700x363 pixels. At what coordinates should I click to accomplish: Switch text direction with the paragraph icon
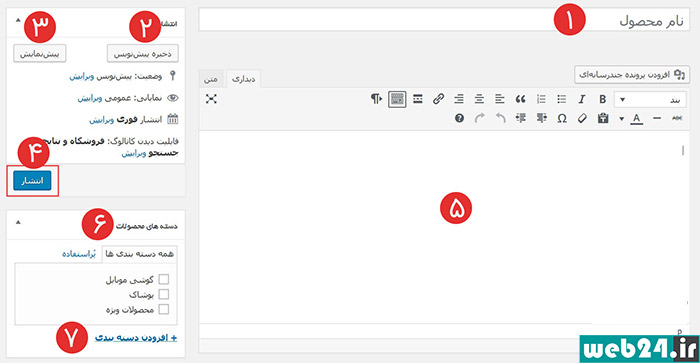click(x=376, y=99)
